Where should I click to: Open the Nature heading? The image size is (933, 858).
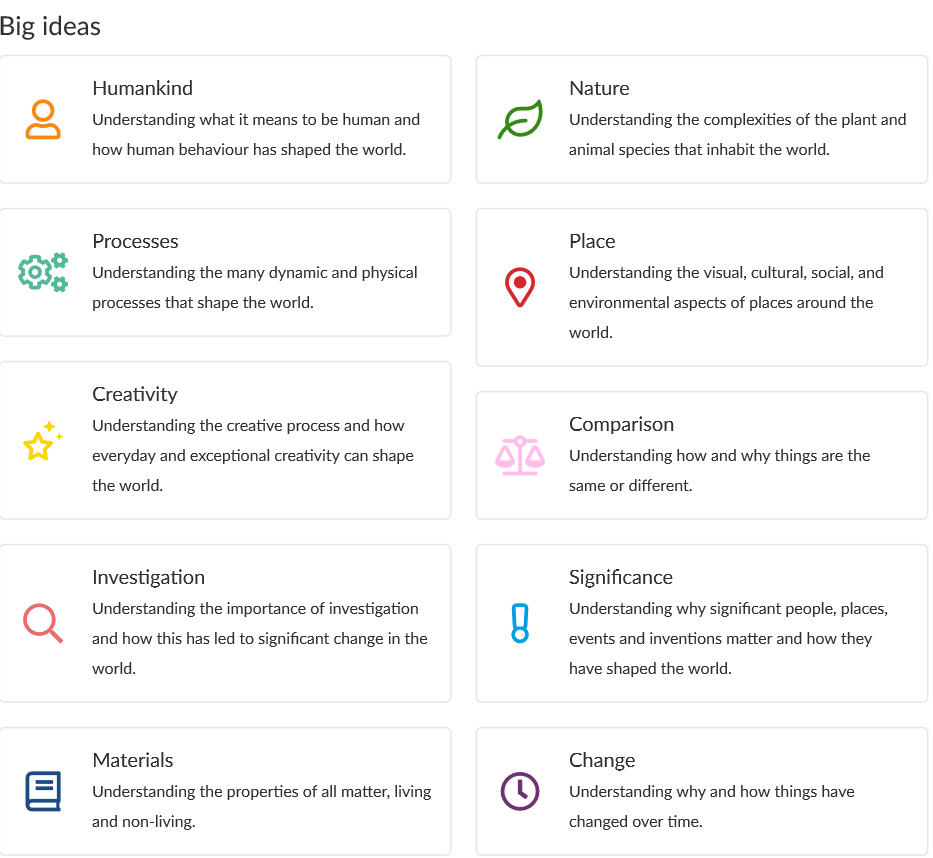[x=599, y=88]
